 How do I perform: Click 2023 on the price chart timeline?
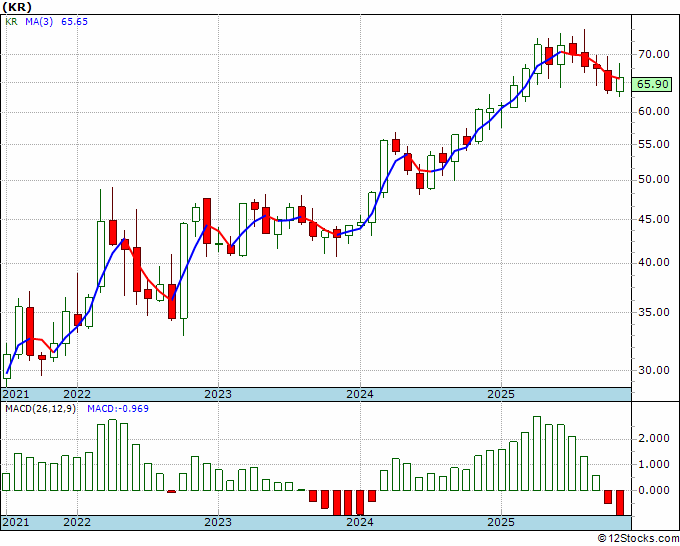[218, 394]
